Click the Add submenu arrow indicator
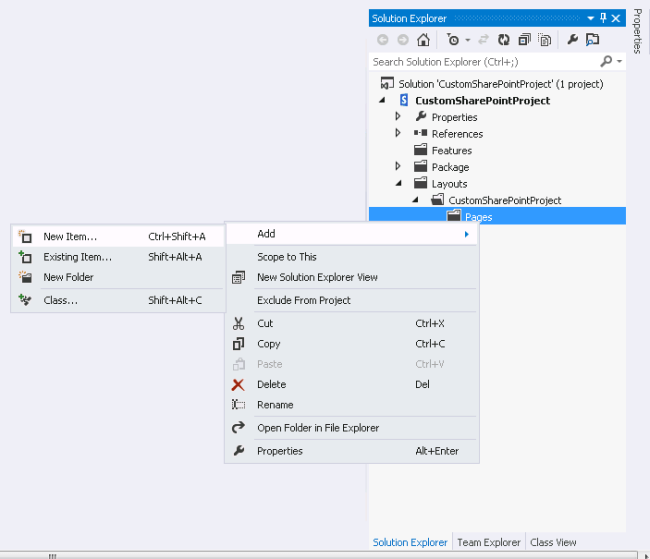 [466, 234]
